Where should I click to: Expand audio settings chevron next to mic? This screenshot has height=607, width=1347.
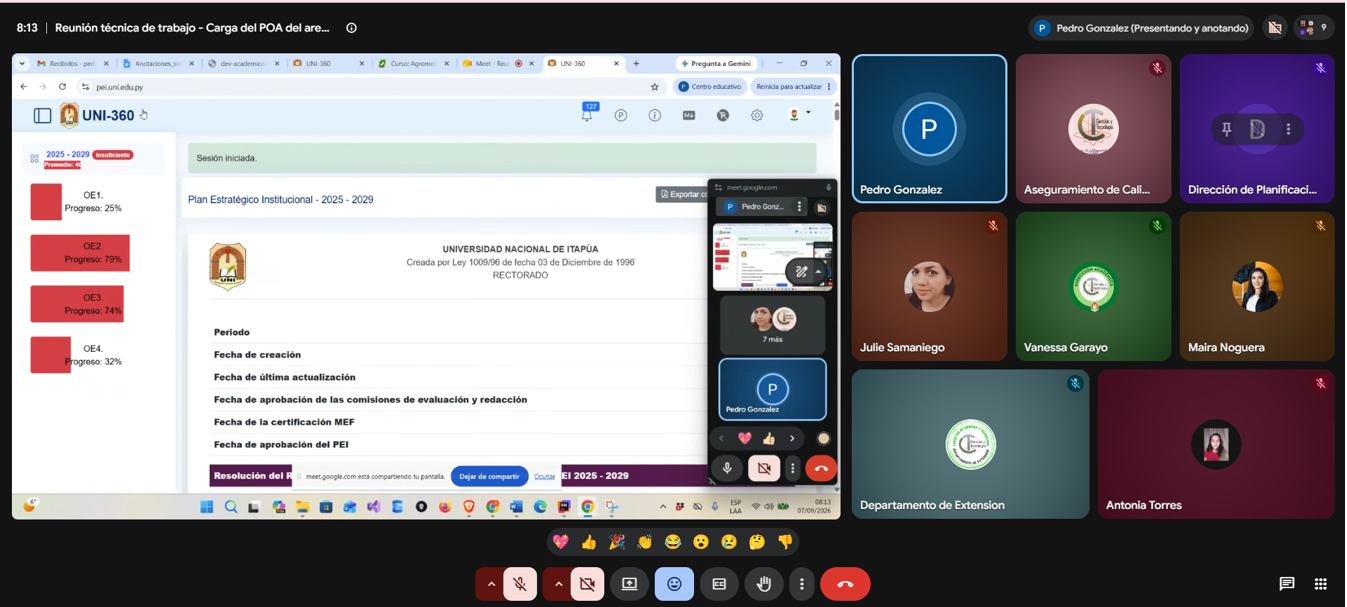pos(490,584)
